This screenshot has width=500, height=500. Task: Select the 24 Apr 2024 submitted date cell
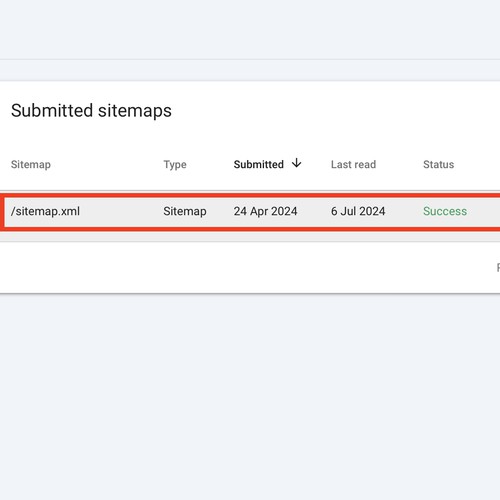265,211
